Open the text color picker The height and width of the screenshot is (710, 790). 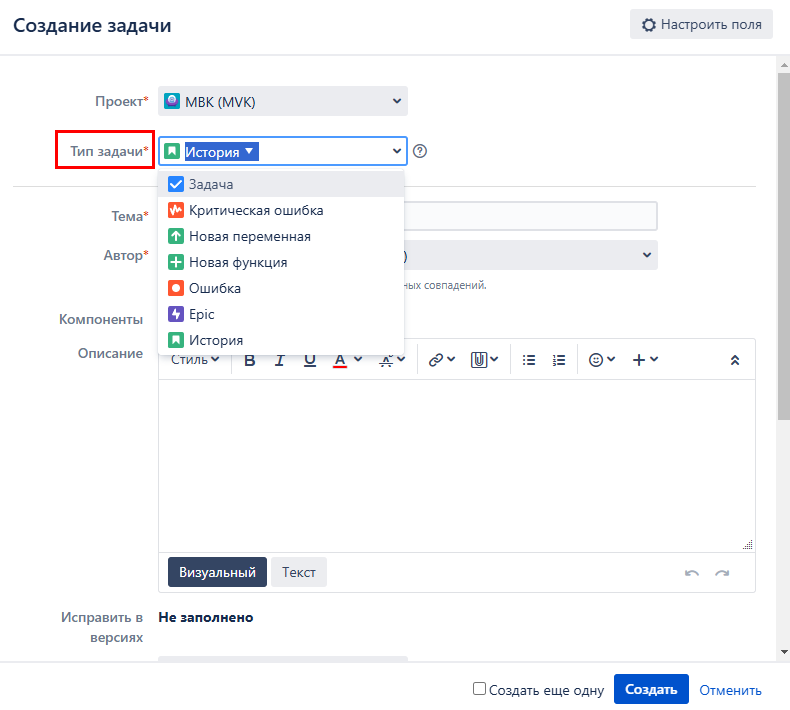[x=347, y=361]
